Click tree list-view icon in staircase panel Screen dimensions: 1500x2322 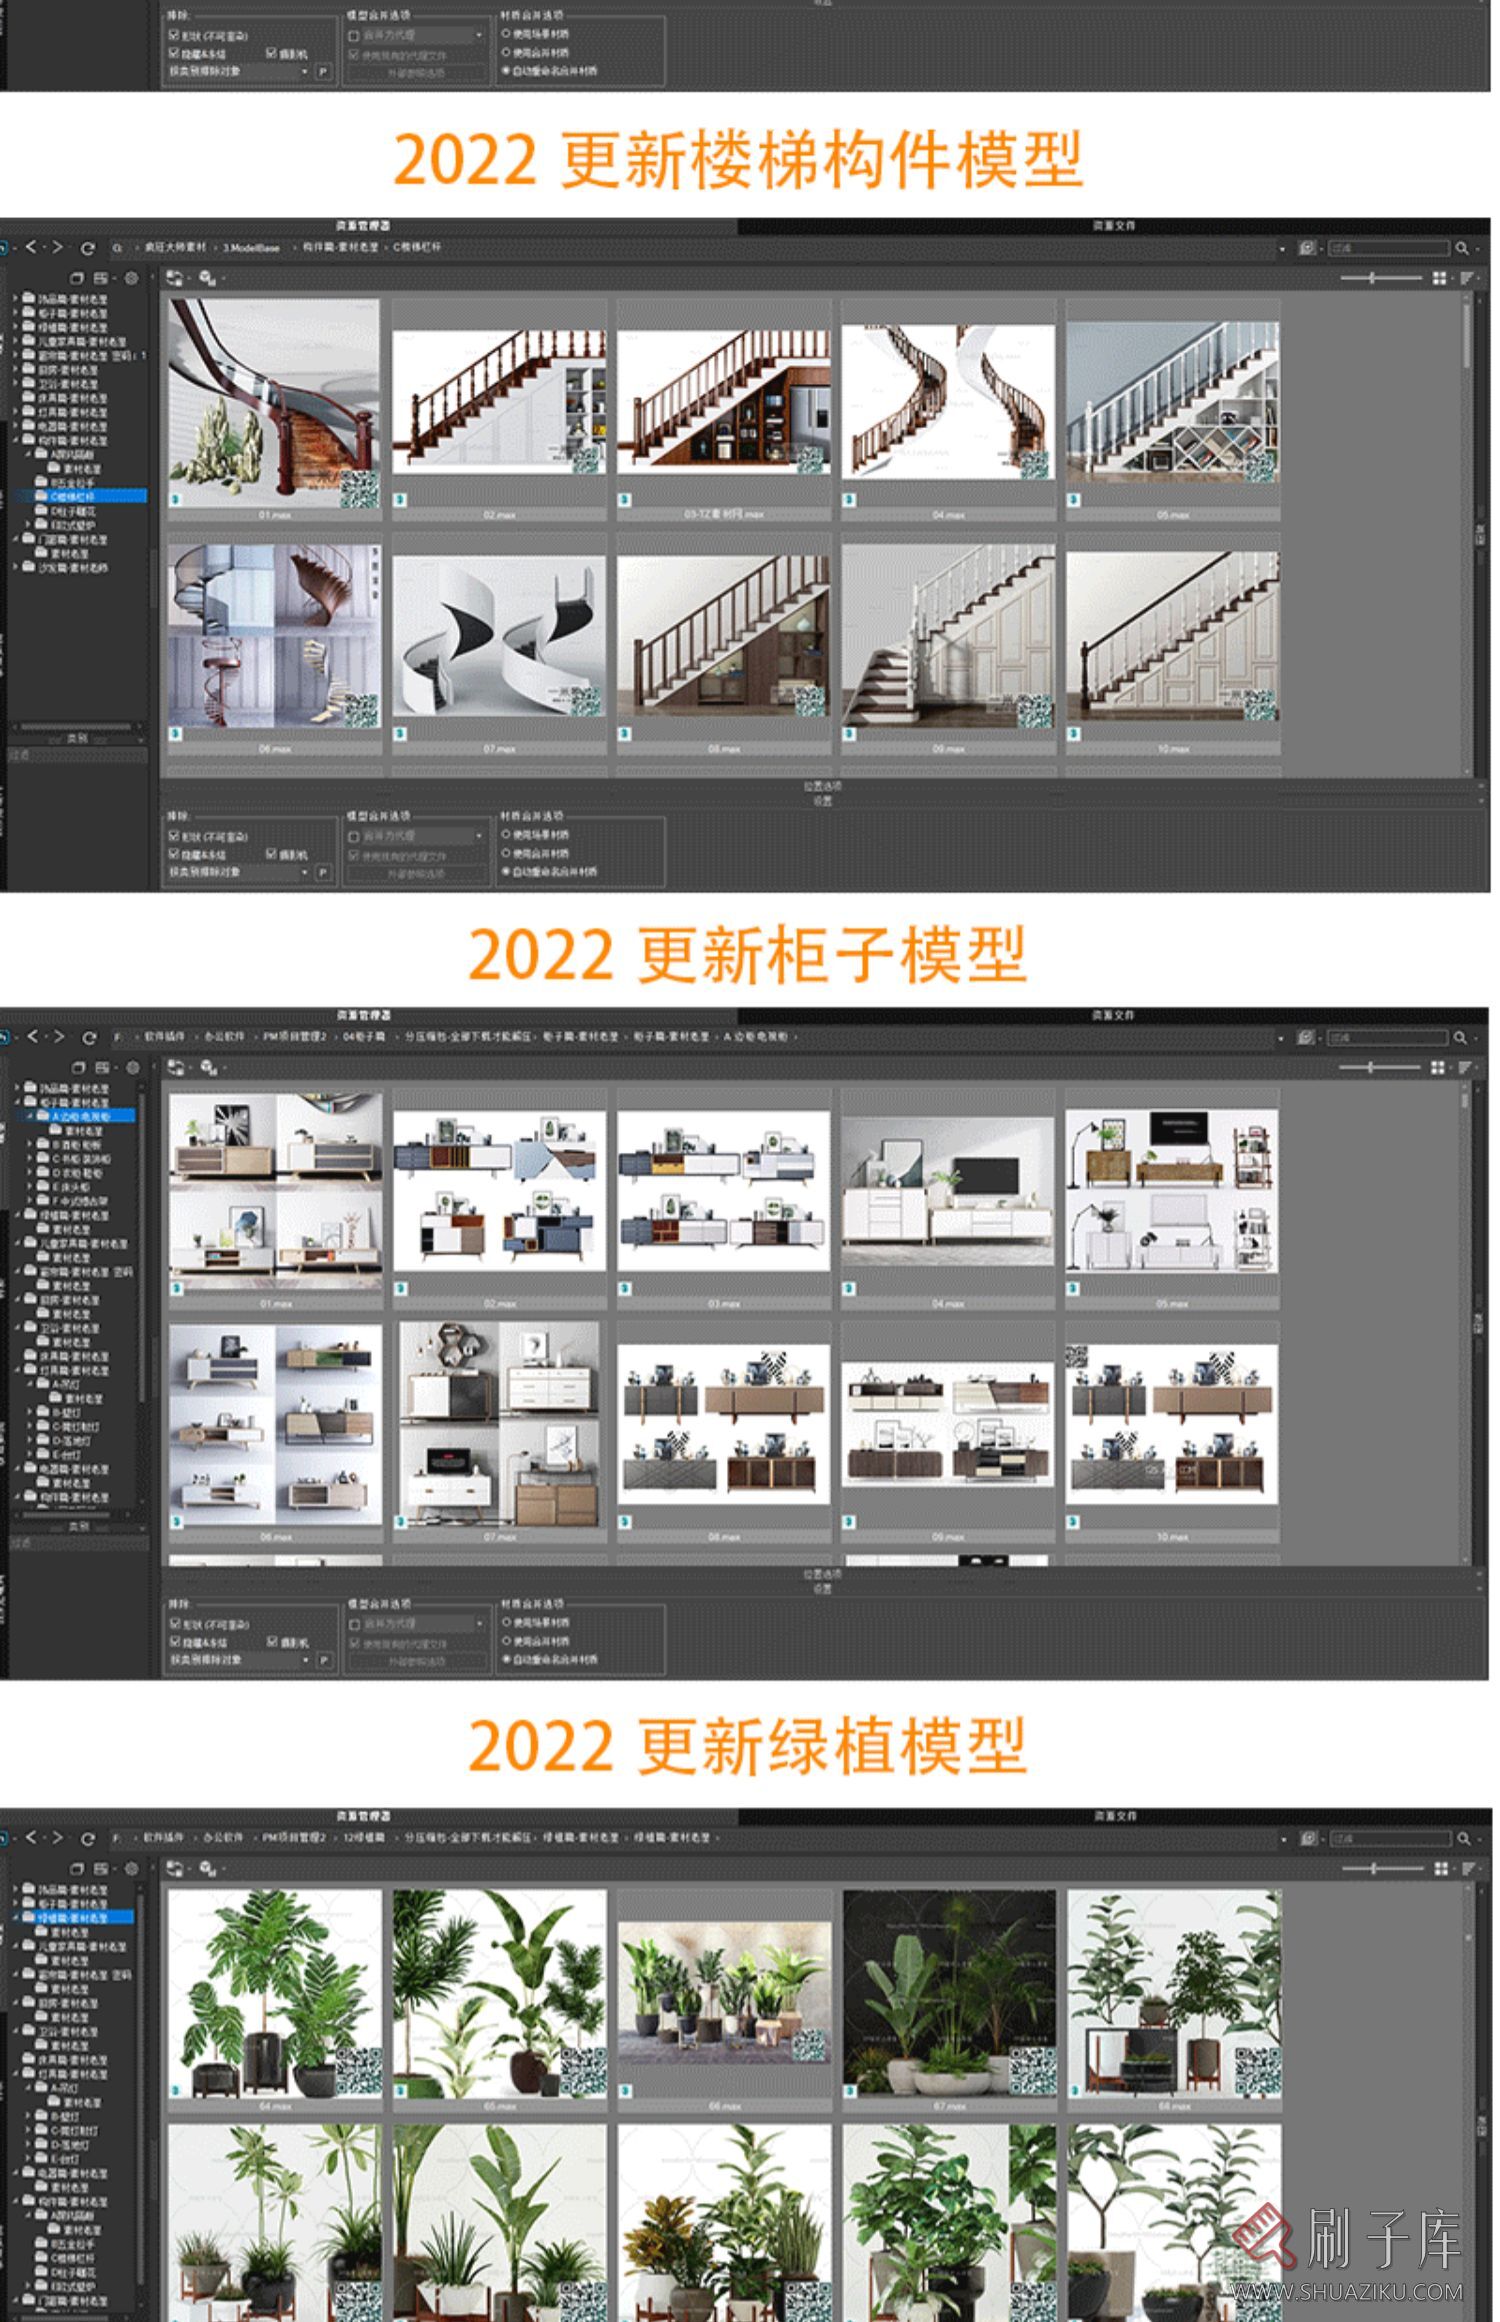pos(102,278)
